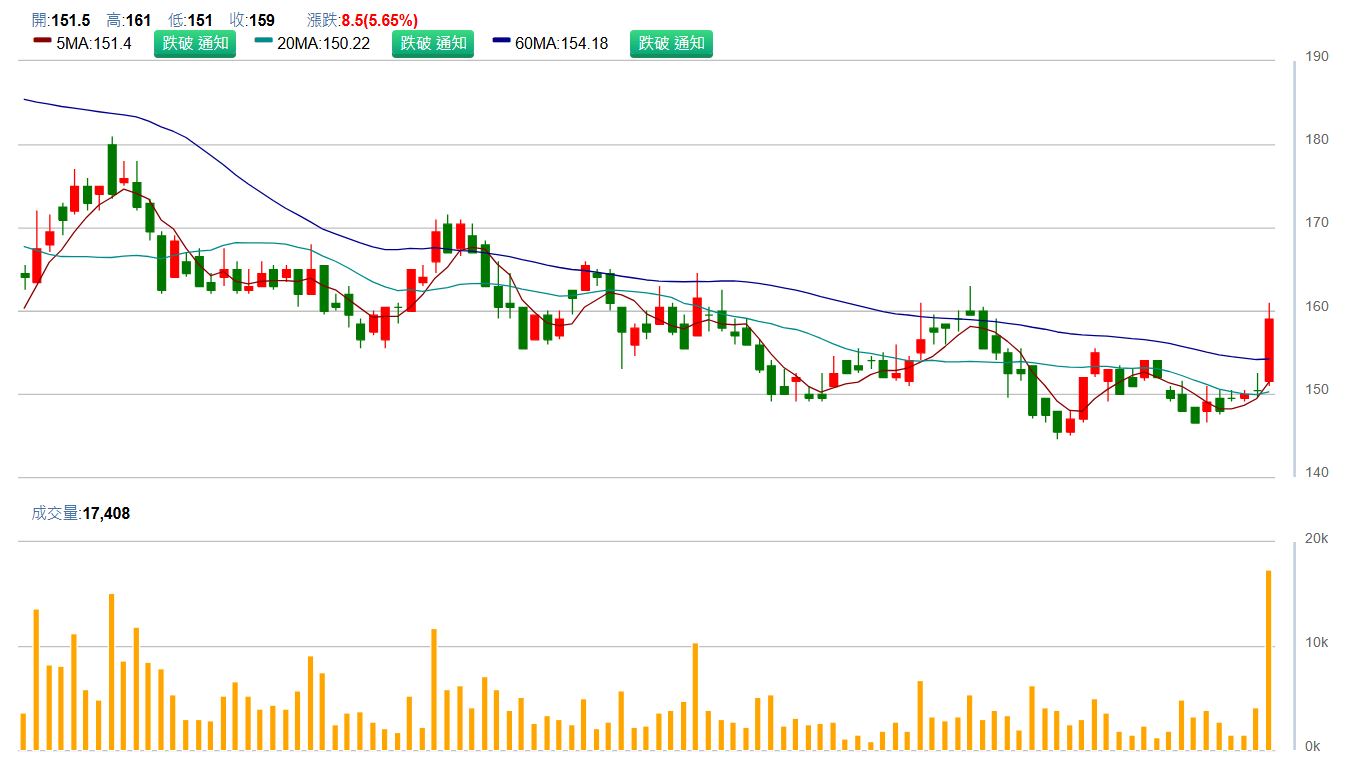Viewport: 1351px width, 766px height.
Task: Click the 5MA:151.4 legend label
Action: click(x=95, y=43)
